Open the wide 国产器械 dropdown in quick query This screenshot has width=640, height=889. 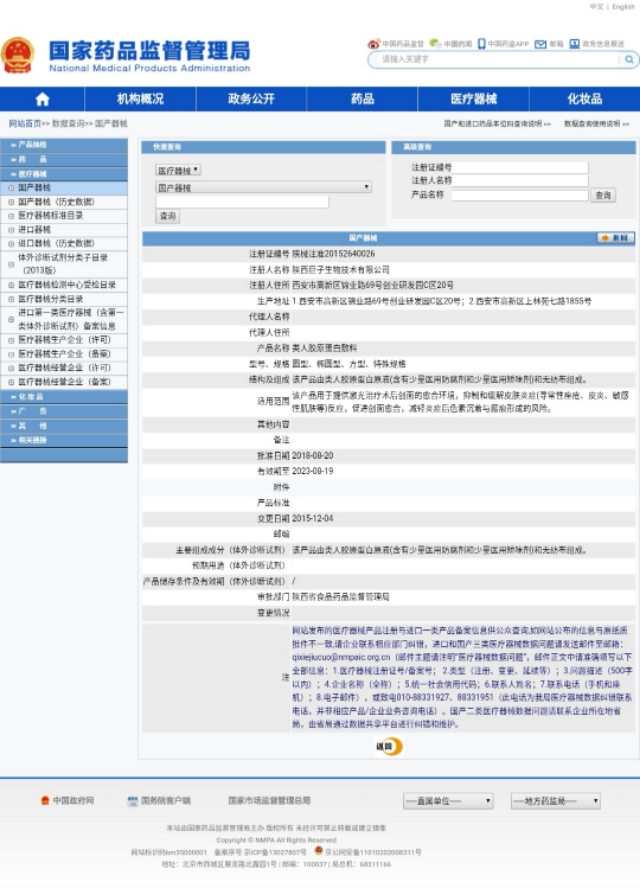[x=264, y=187]
